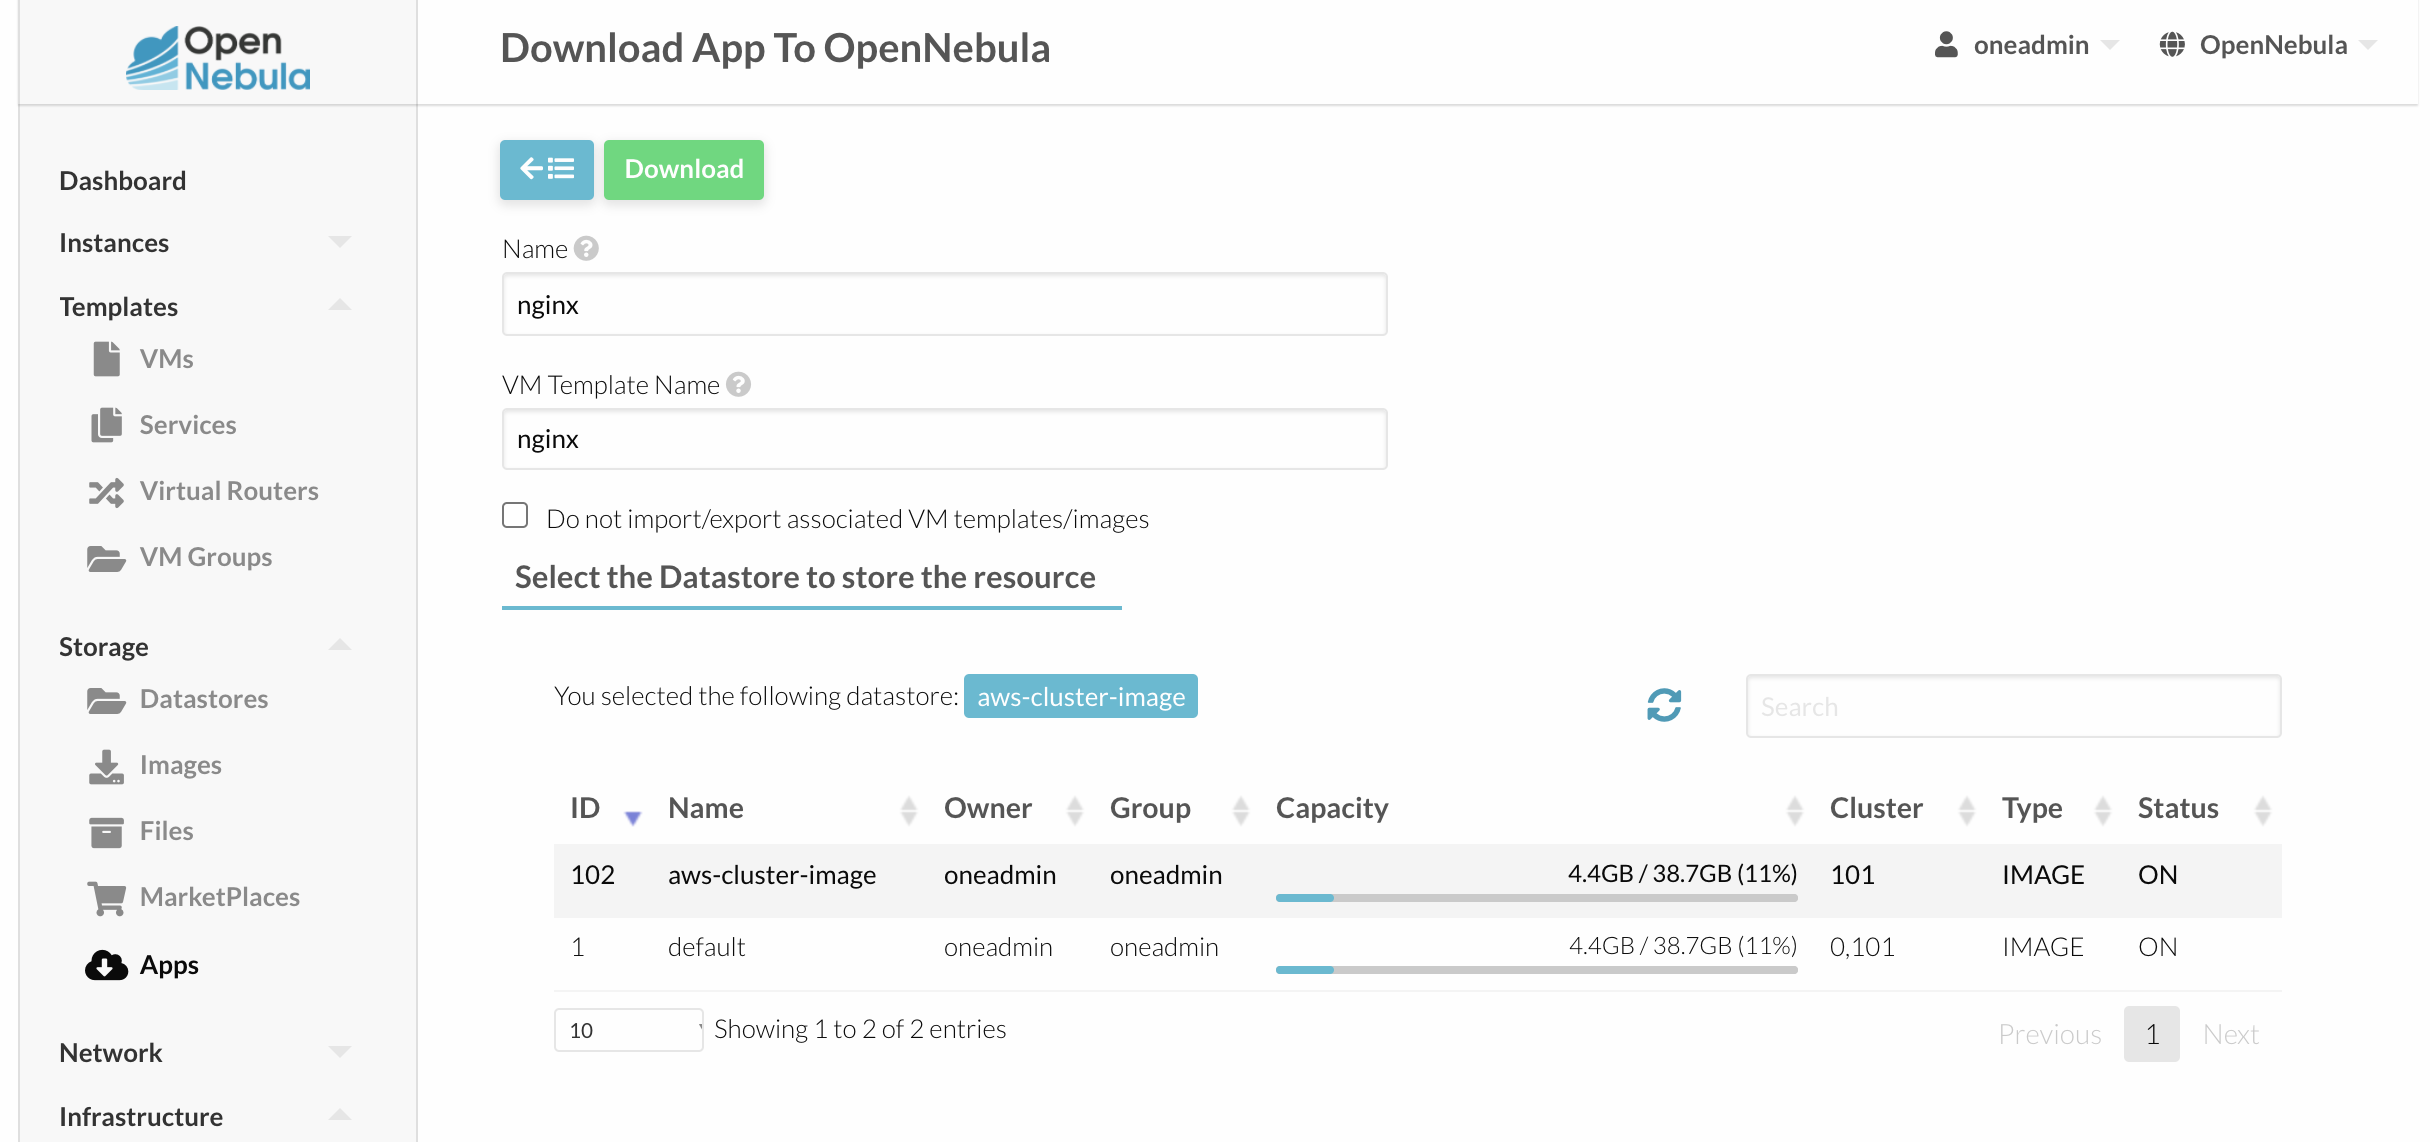Open the MarketPlaces page
The image size is (2430, 1142).
coord(220,897)
